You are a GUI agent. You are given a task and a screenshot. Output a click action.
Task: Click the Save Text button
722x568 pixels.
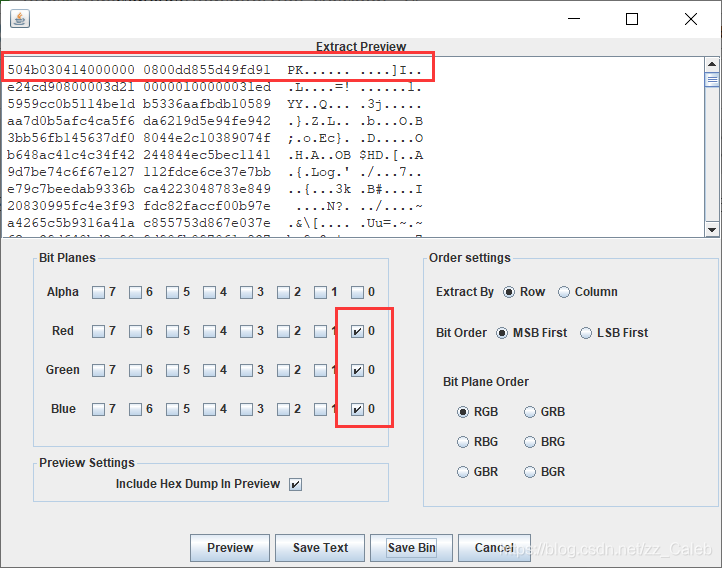(320, 548)
